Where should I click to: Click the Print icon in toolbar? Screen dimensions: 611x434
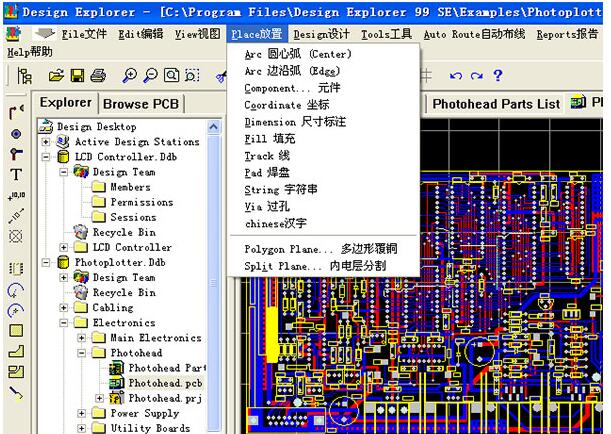[98, 76]
